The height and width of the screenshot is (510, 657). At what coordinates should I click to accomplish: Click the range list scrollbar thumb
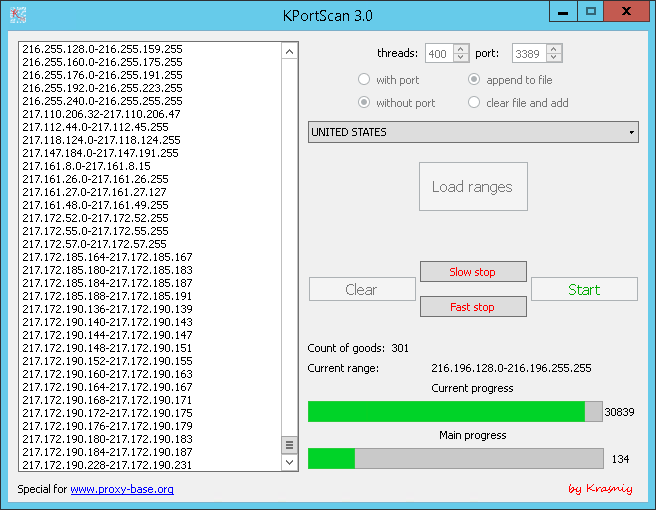coord(289,445)
